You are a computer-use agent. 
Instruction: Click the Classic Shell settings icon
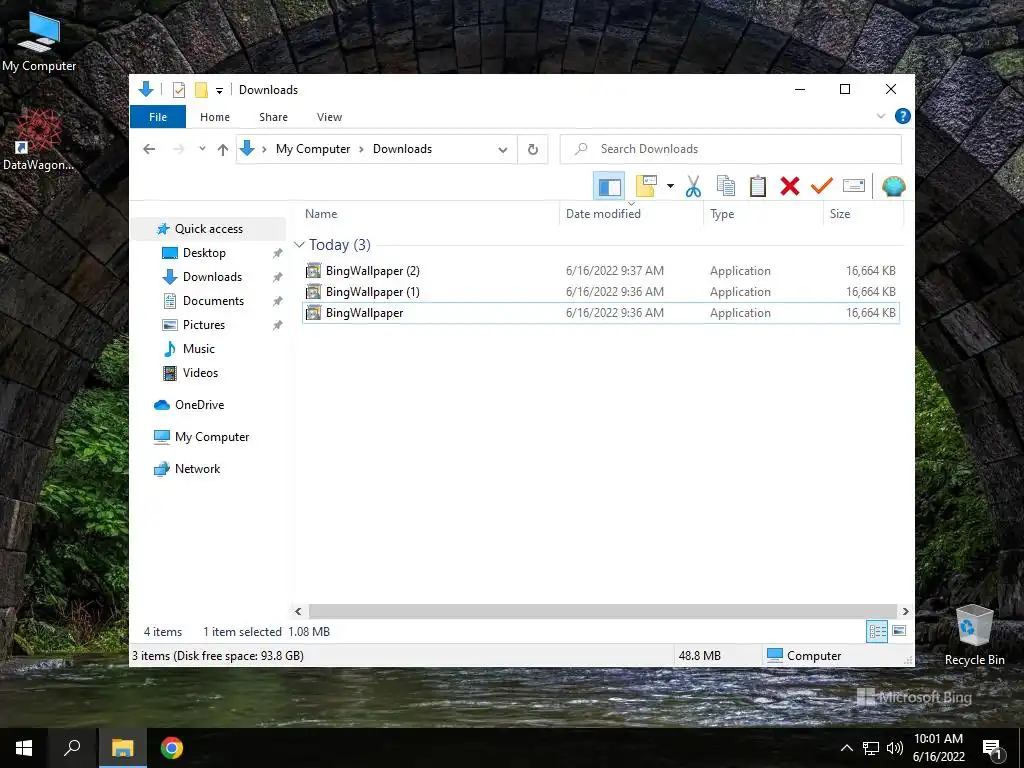pyautogui.click(x=893, y=187)
